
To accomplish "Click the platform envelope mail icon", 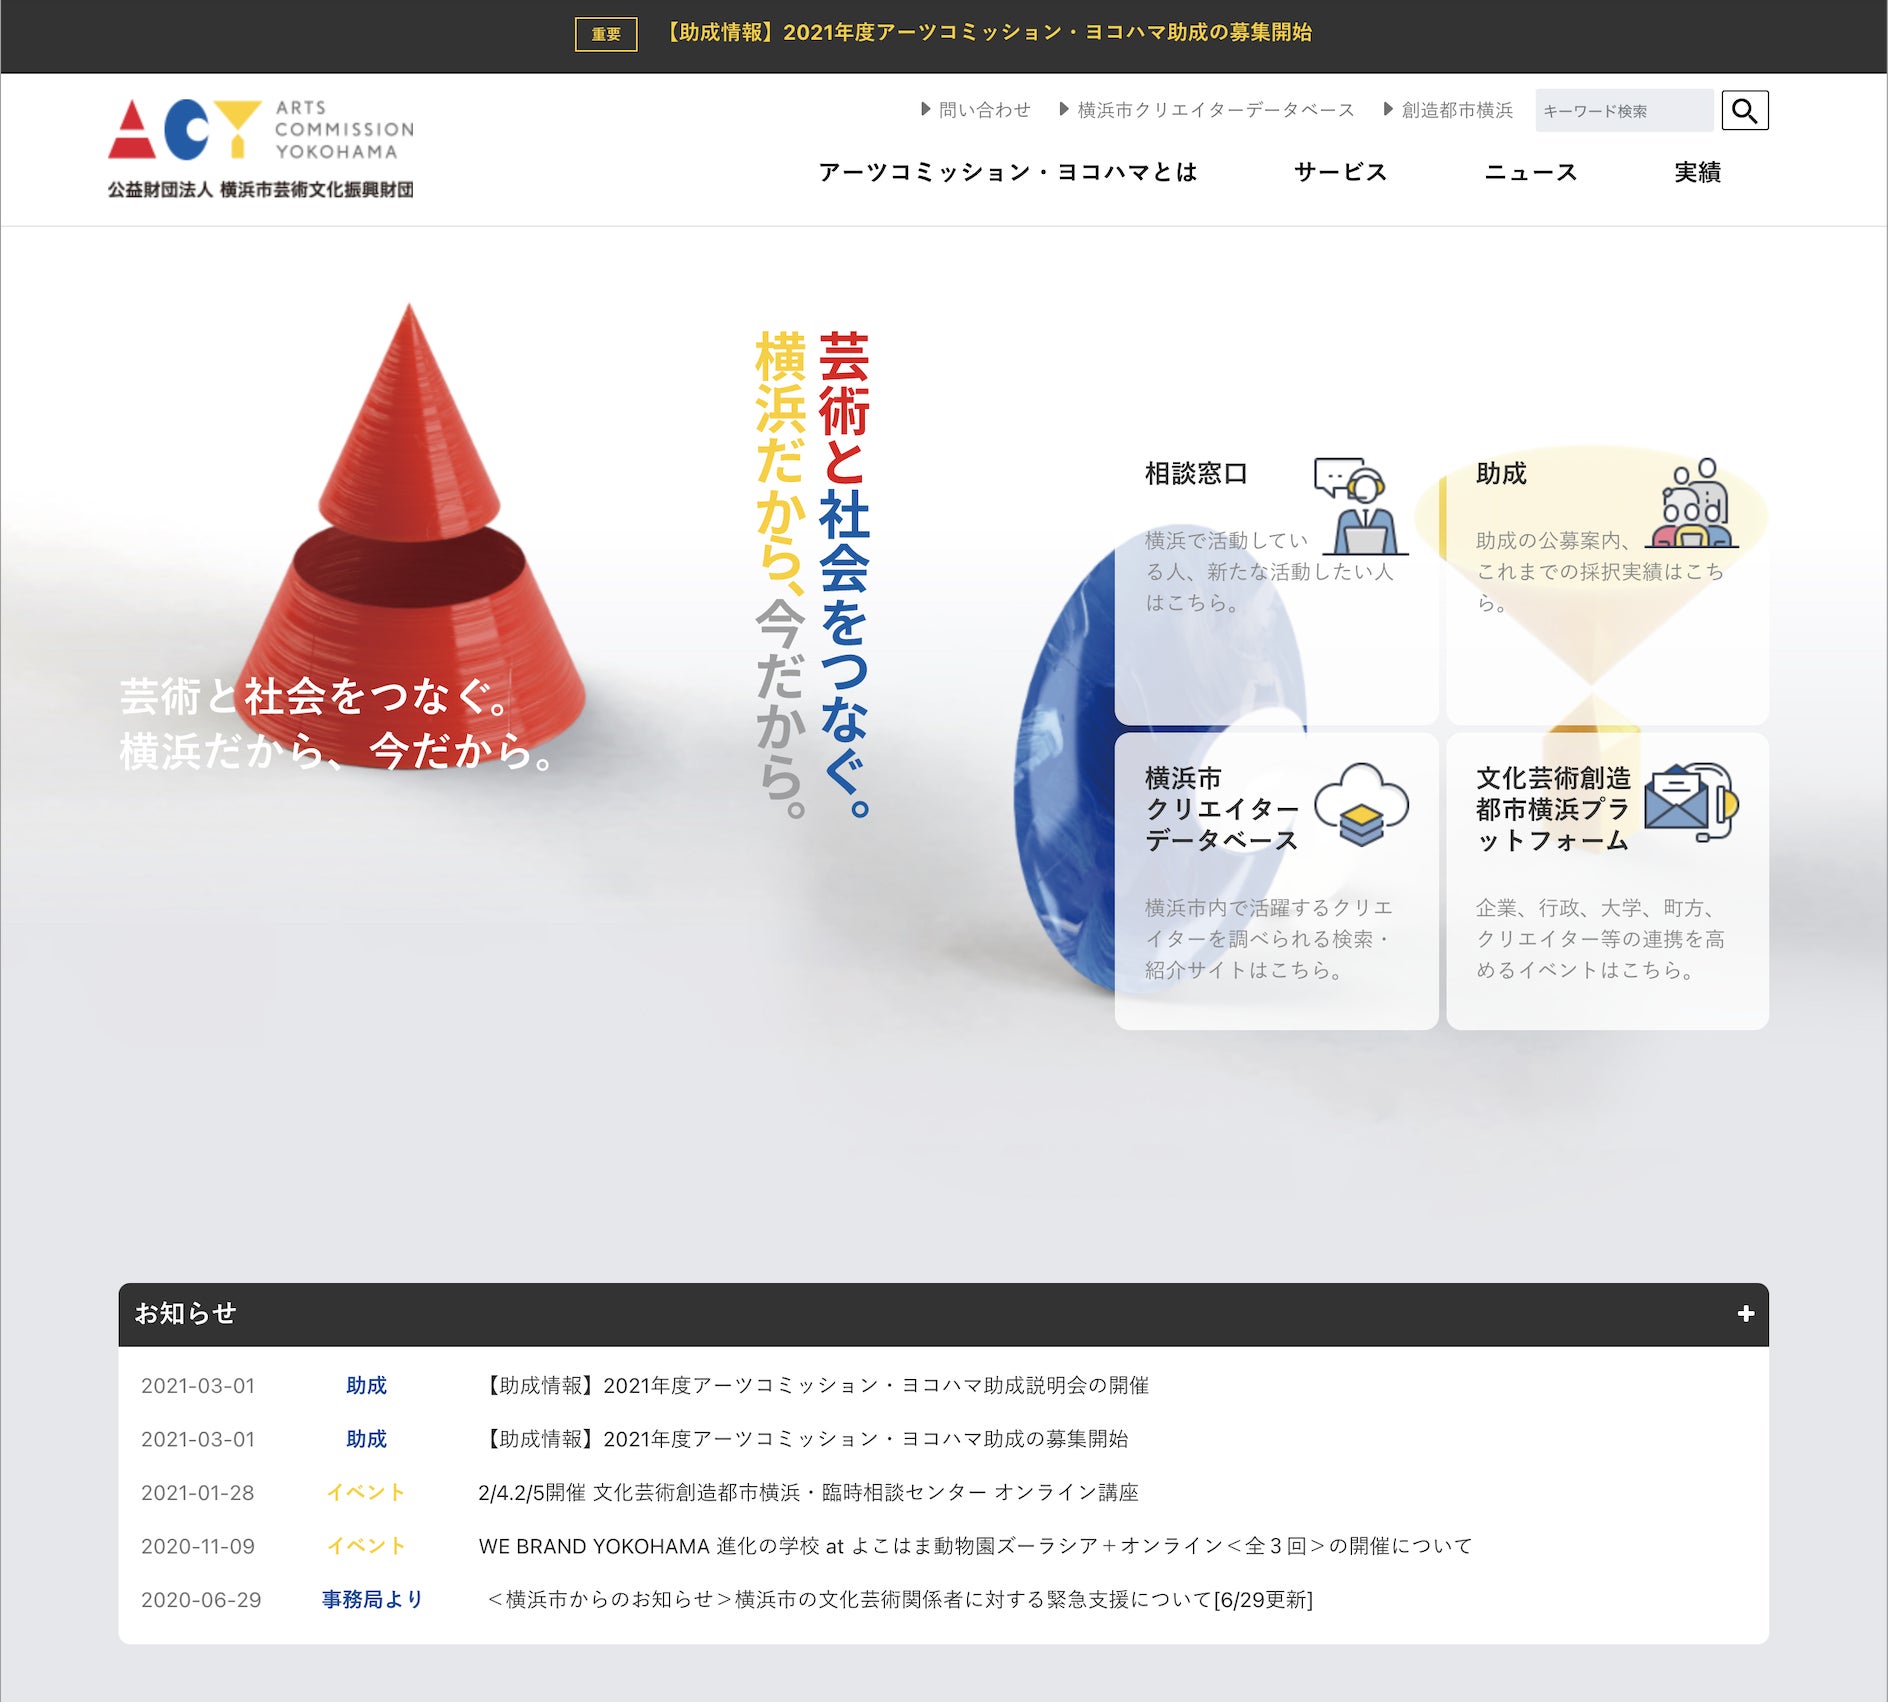I will tap(1691, 803).
